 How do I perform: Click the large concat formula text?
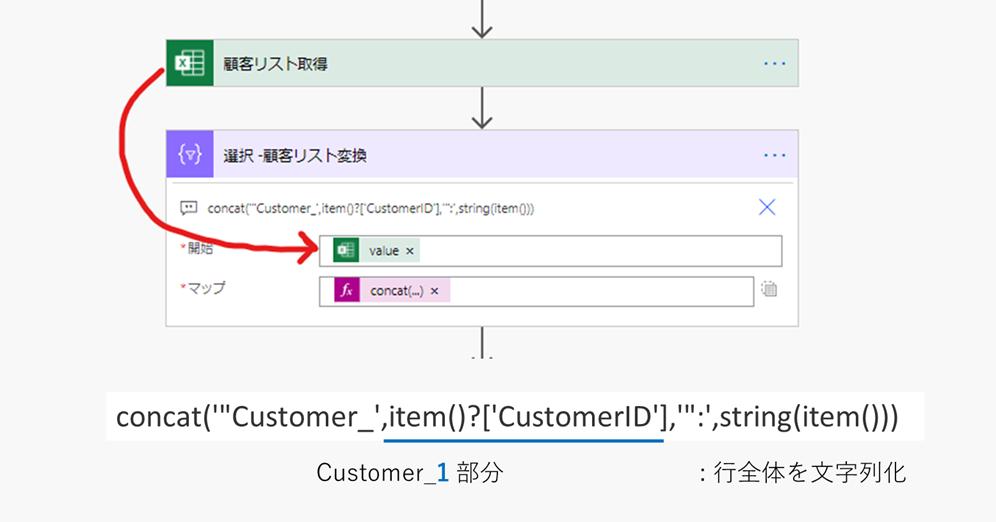pyautogui.click(x=507, y=417)
